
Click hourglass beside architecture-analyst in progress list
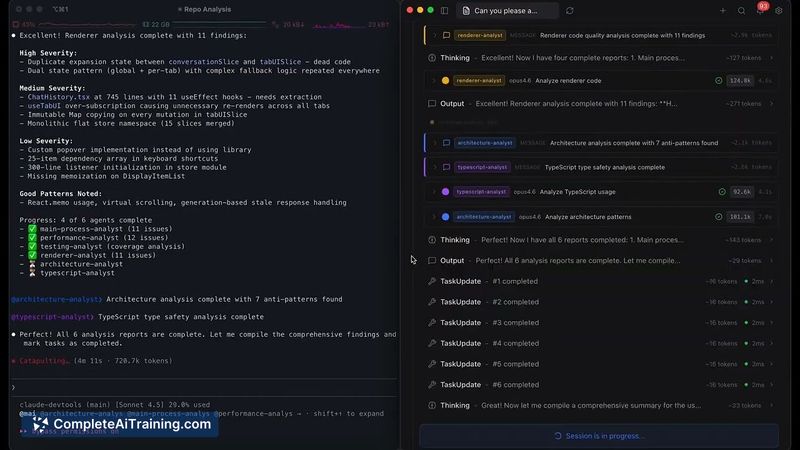[32, 264]
